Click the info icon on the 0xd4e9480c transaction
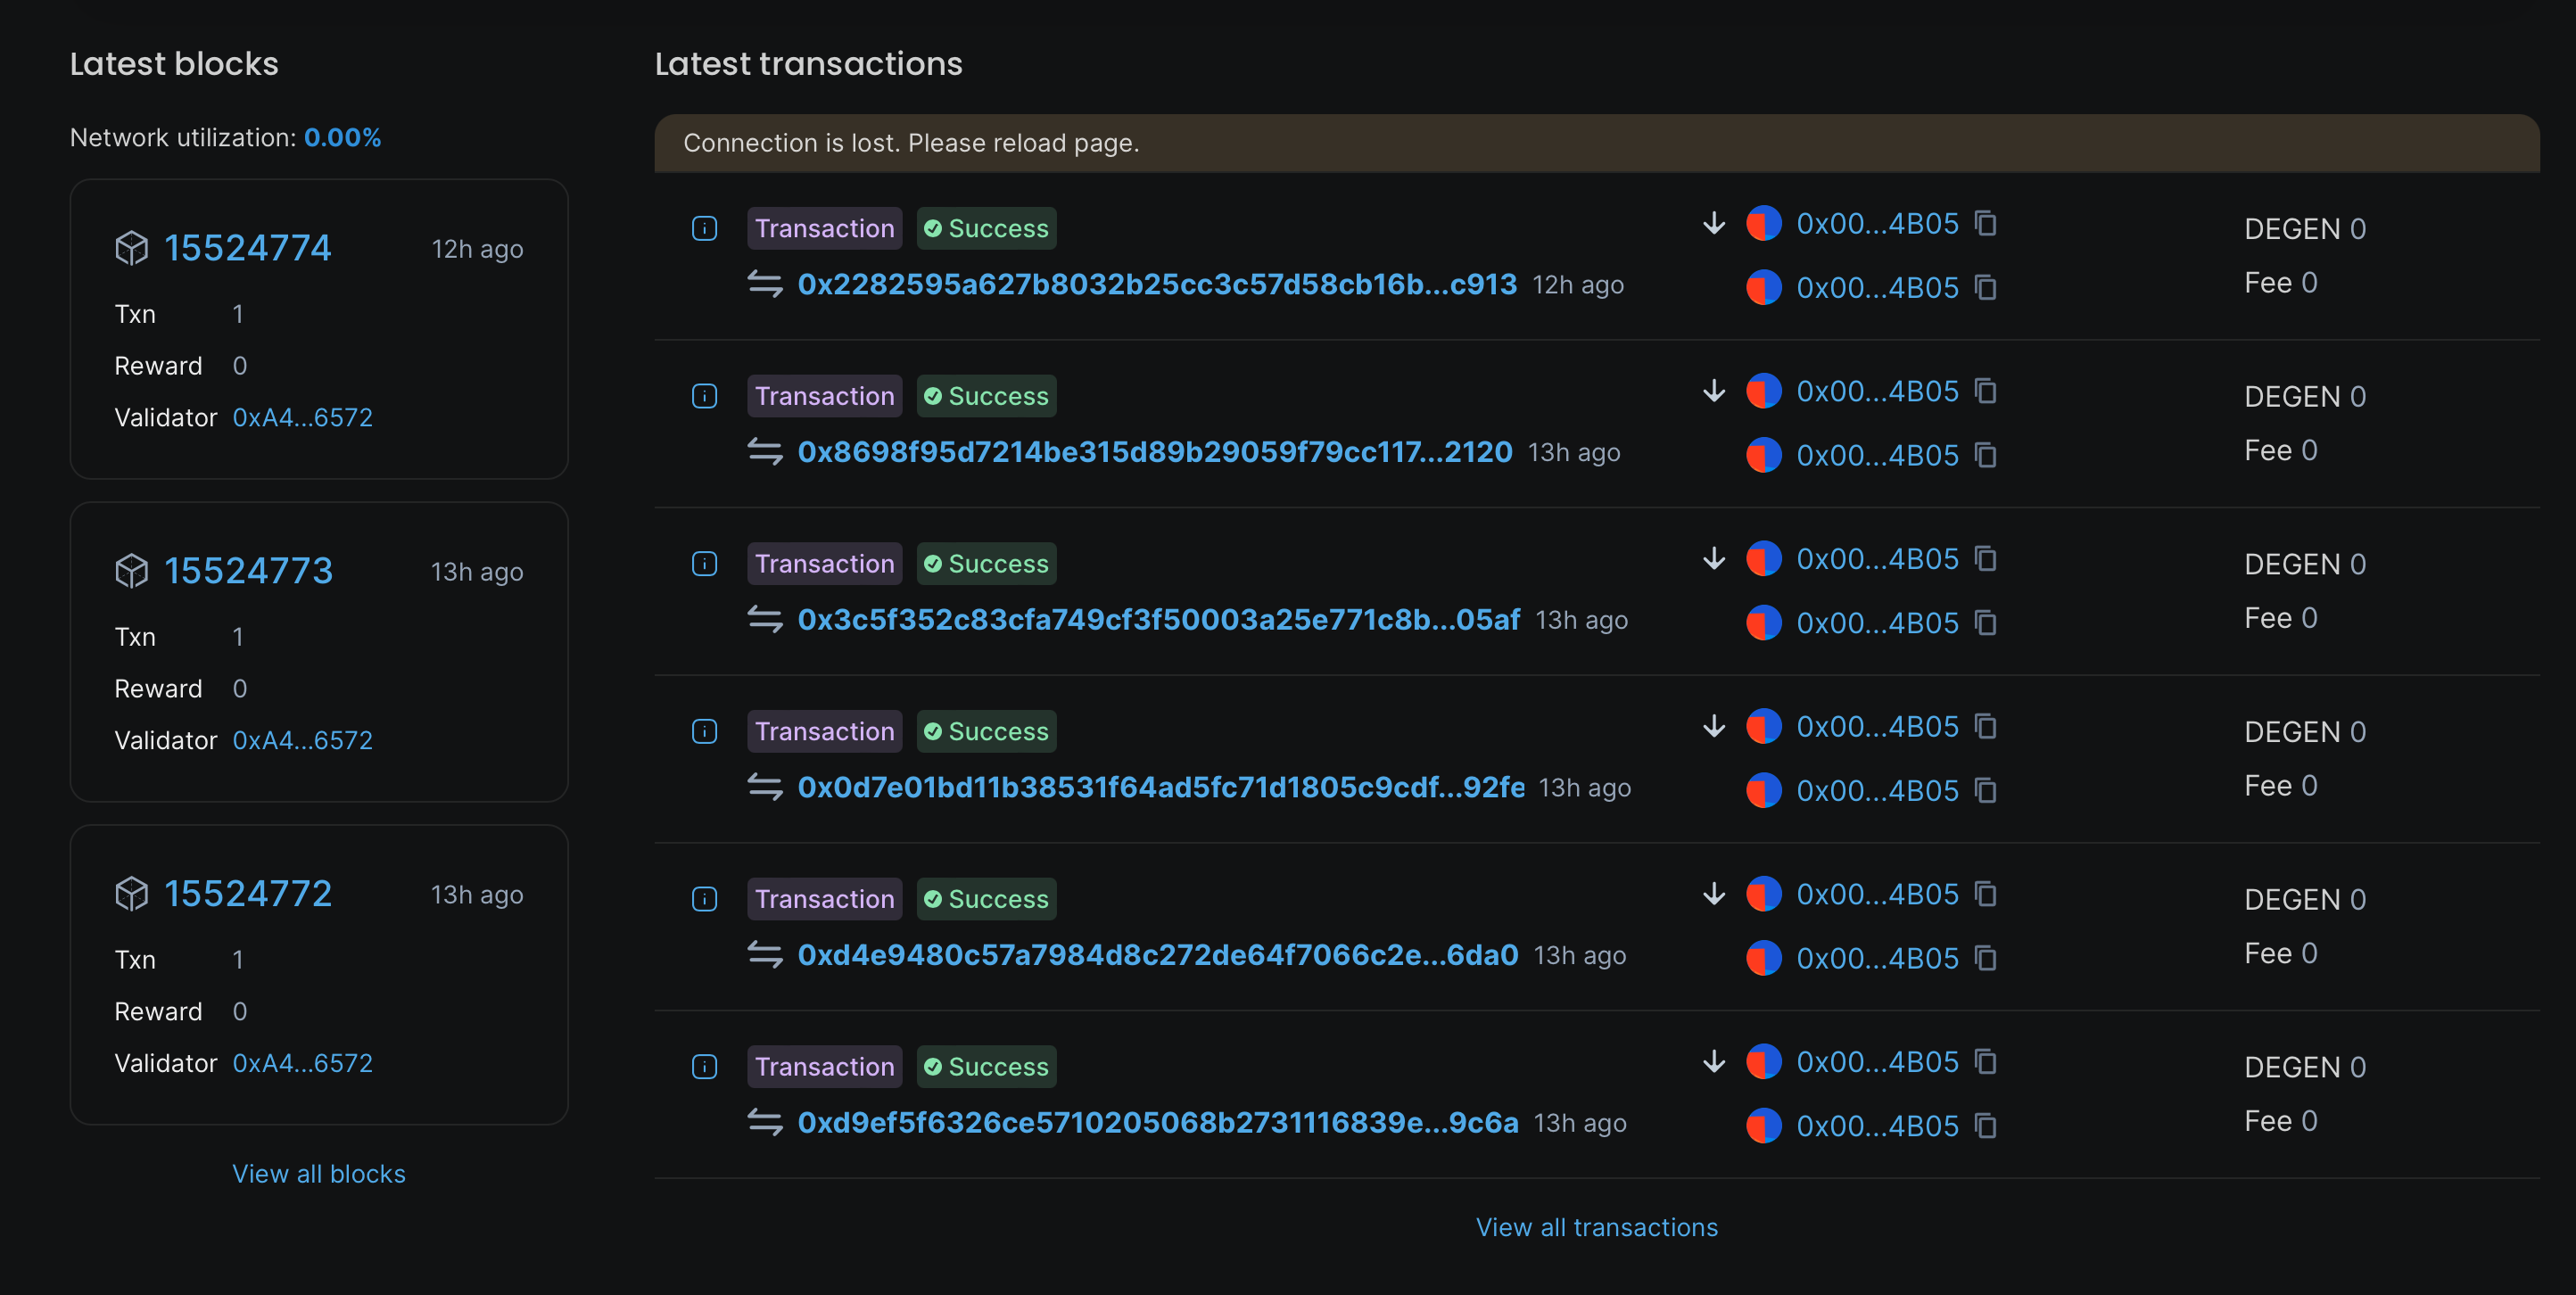 tap(704, 899)
